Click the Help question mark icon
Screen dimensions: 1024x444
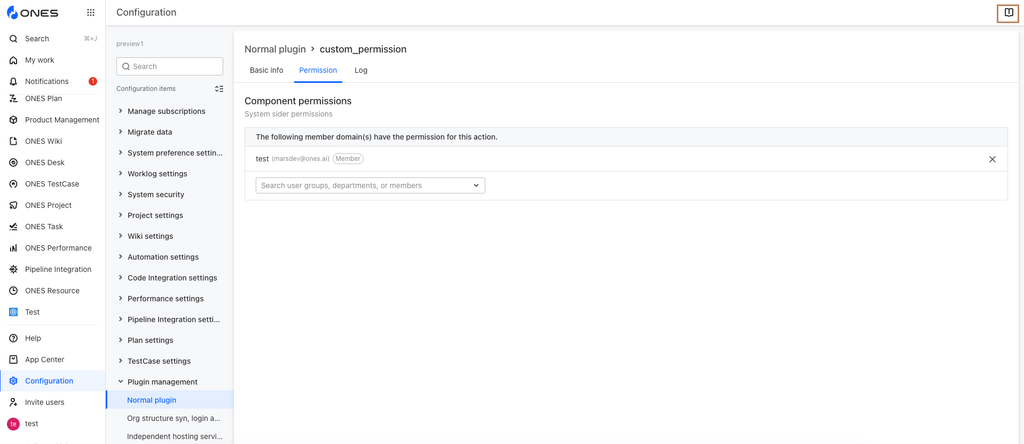click(x=13, y=338)
